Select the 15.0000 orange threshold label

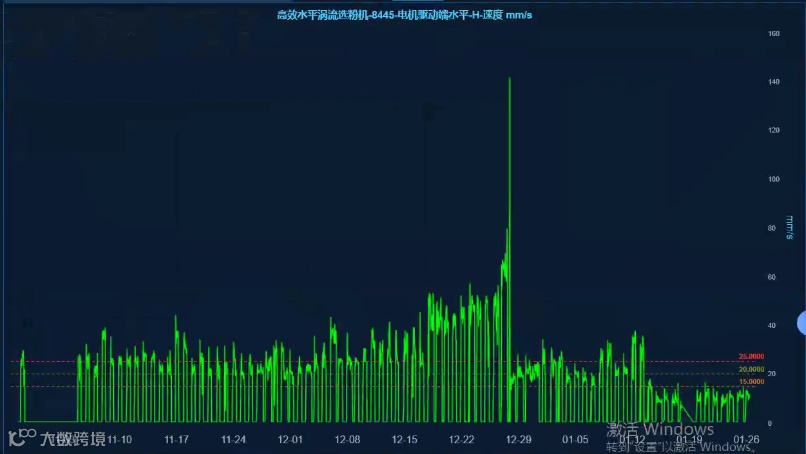tap(751, 382)
